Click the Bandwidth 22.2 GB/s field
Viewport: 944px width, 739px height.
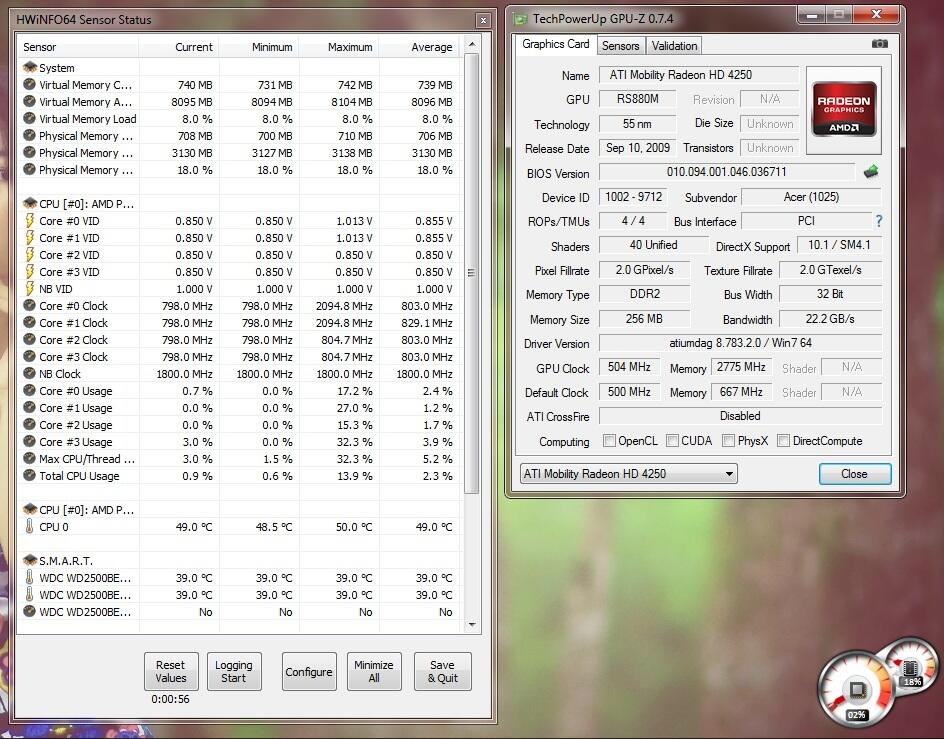(830, 319)
